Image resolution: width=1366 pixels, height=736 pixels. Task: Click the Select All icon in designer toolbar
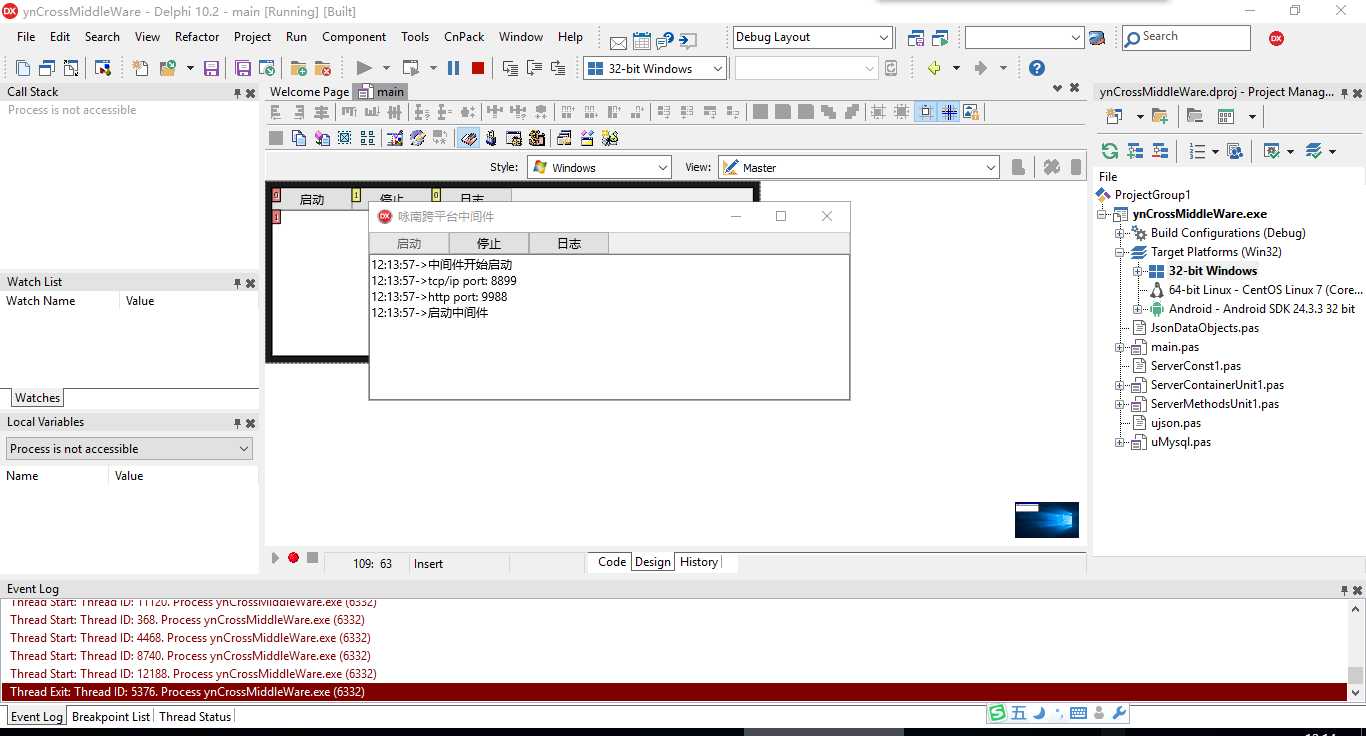pyautogui.click(x=345, y=138)
